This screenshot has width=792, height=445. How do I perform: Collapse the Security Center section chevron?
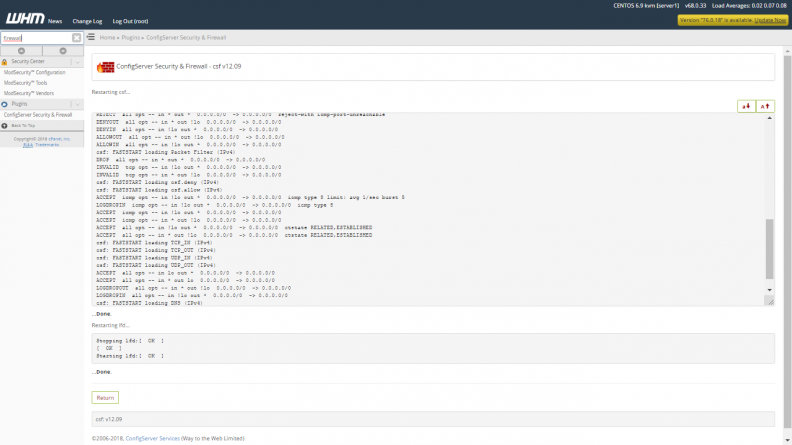click(x=77, y=62)
